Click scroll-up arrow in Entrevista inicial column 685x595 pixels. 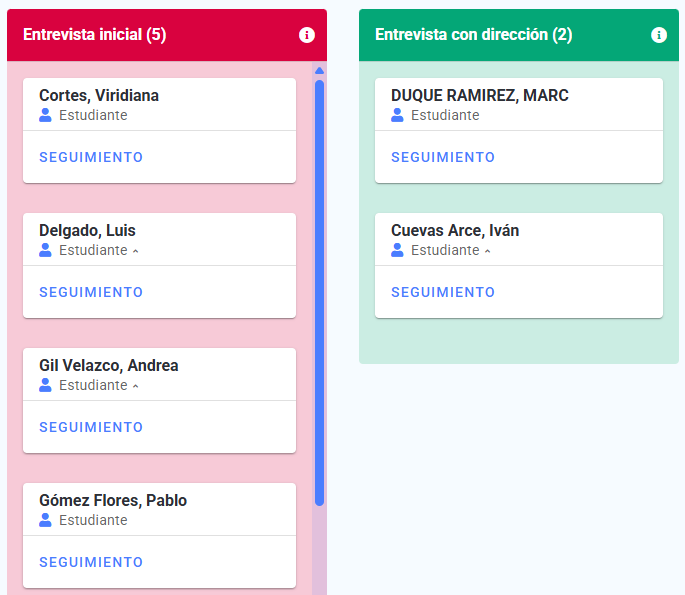319,70
